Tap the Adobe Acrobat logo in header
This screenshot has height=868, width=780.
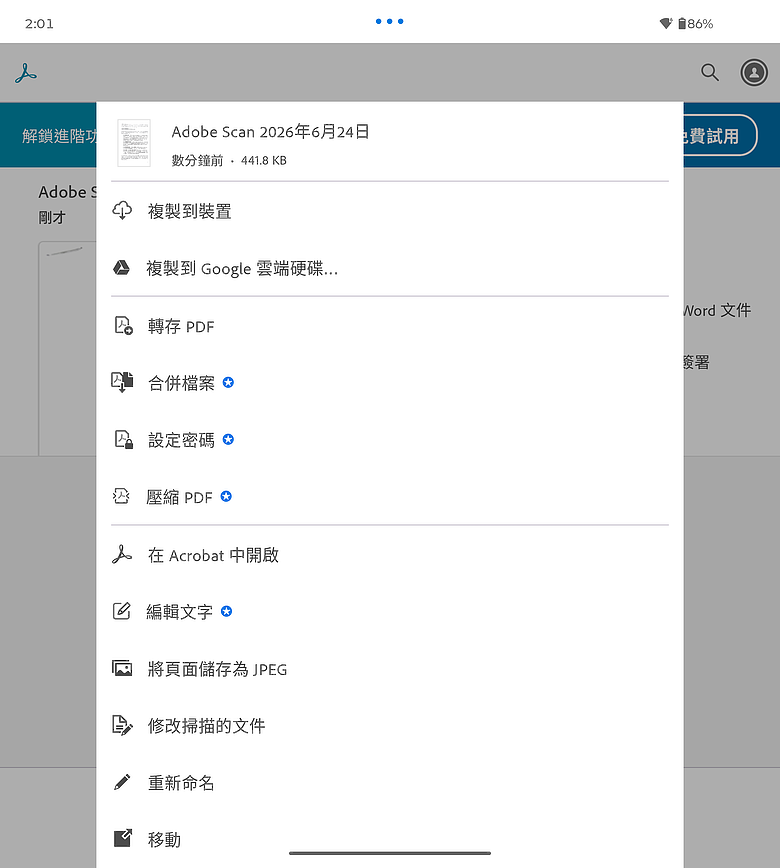coord(26,73)
